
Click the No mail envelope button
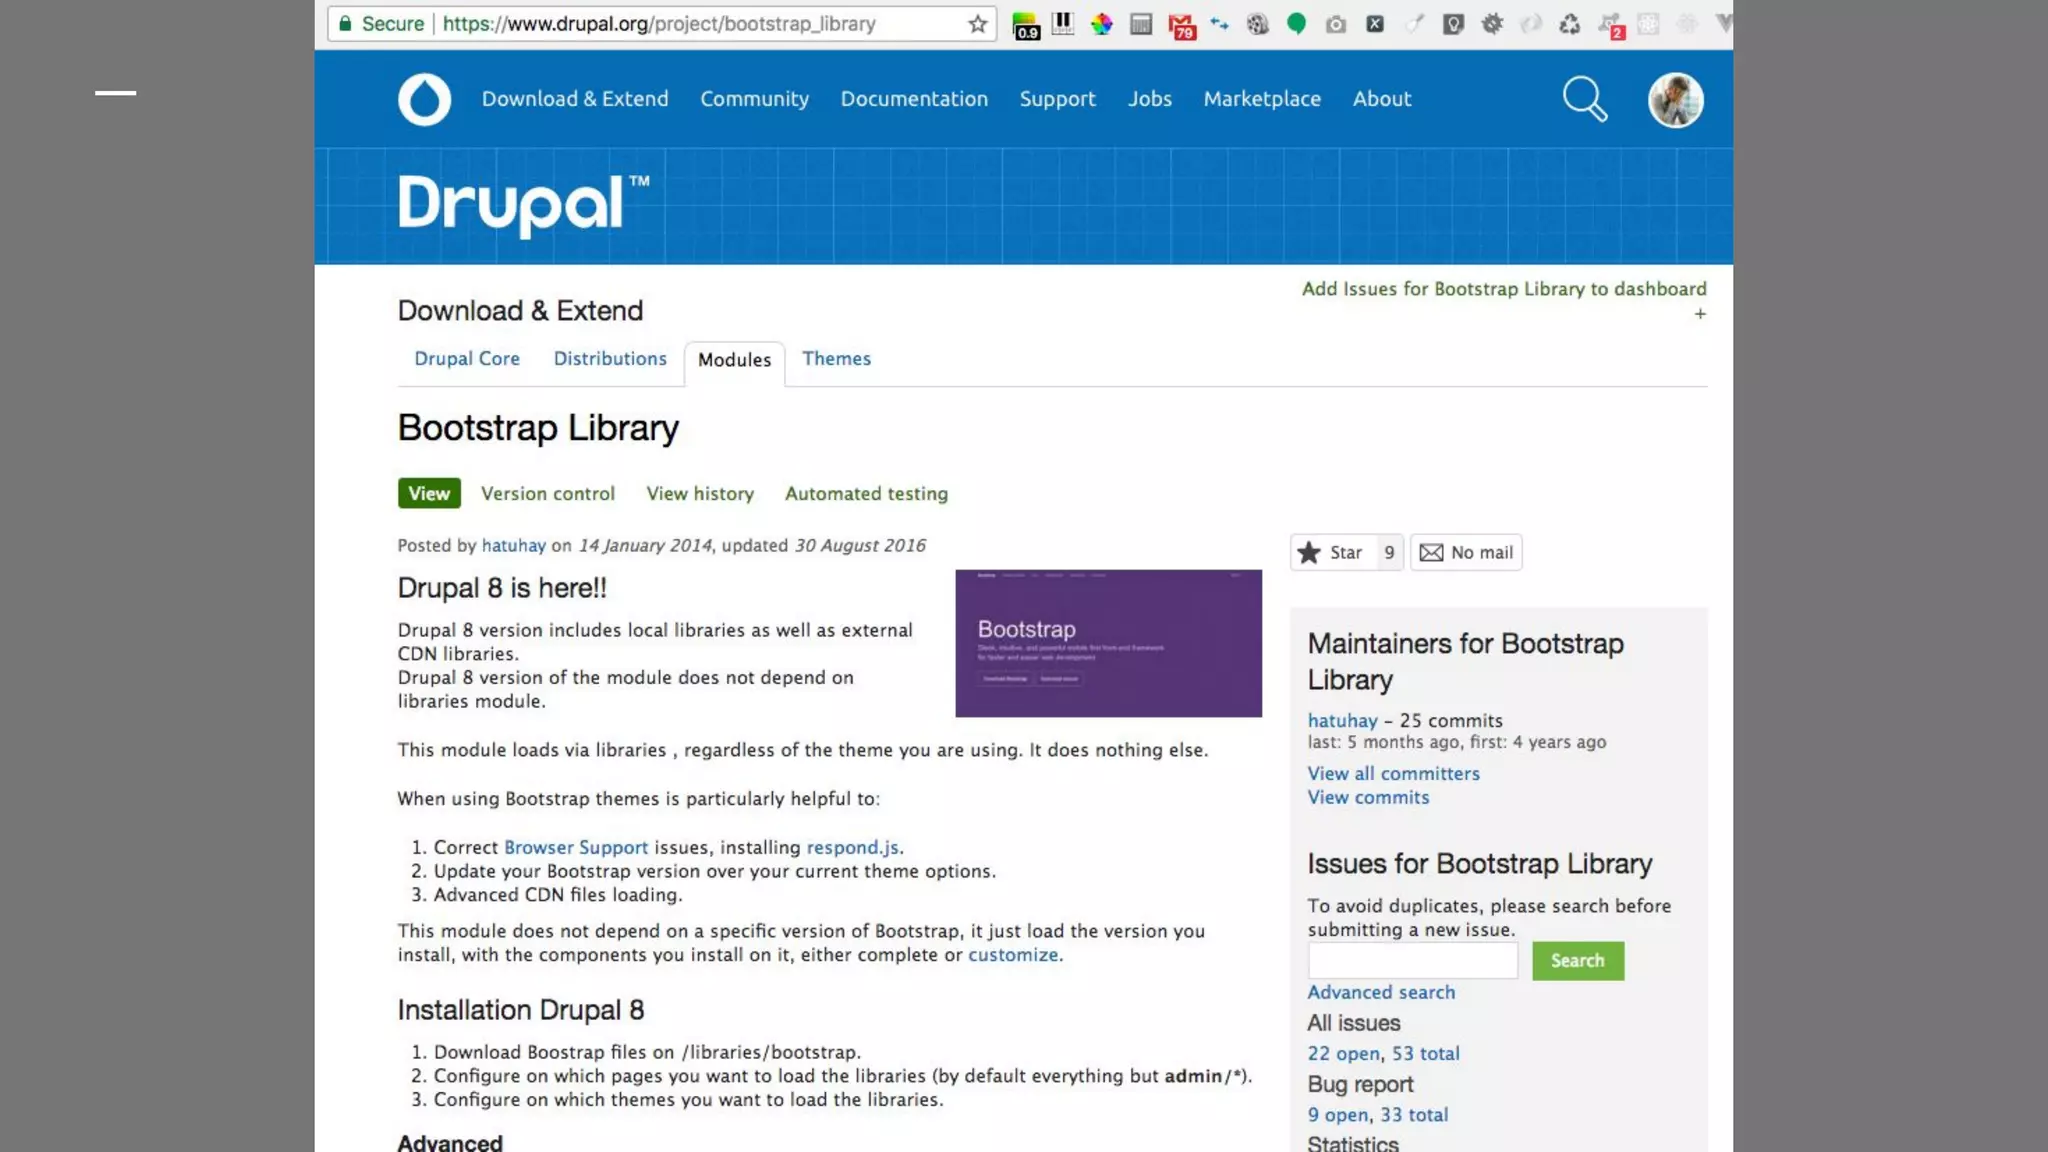pyautogui.click(x=1466, y=552)
